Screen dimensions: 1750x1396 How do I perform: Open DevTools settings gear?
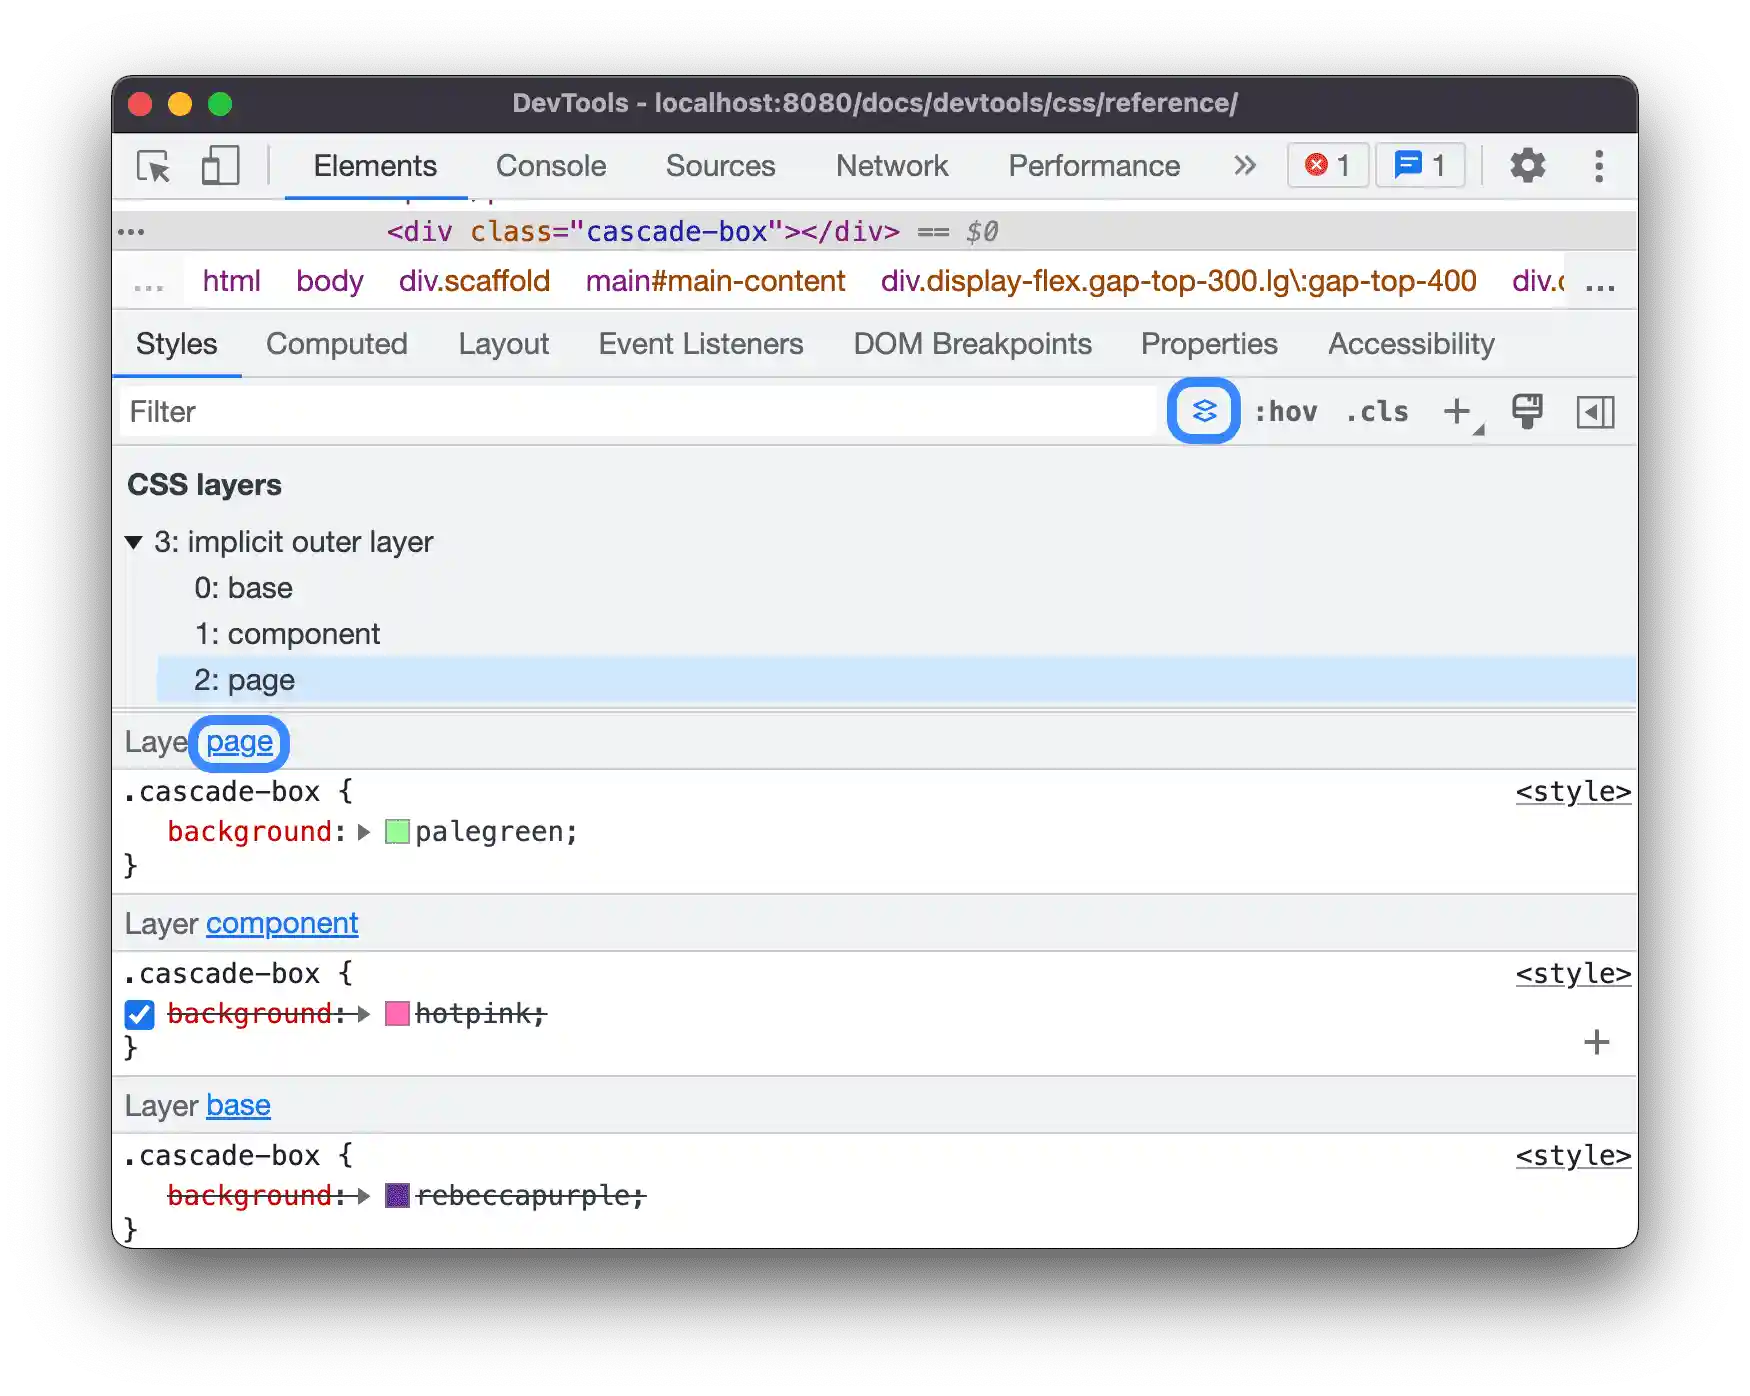[1527, 166]
